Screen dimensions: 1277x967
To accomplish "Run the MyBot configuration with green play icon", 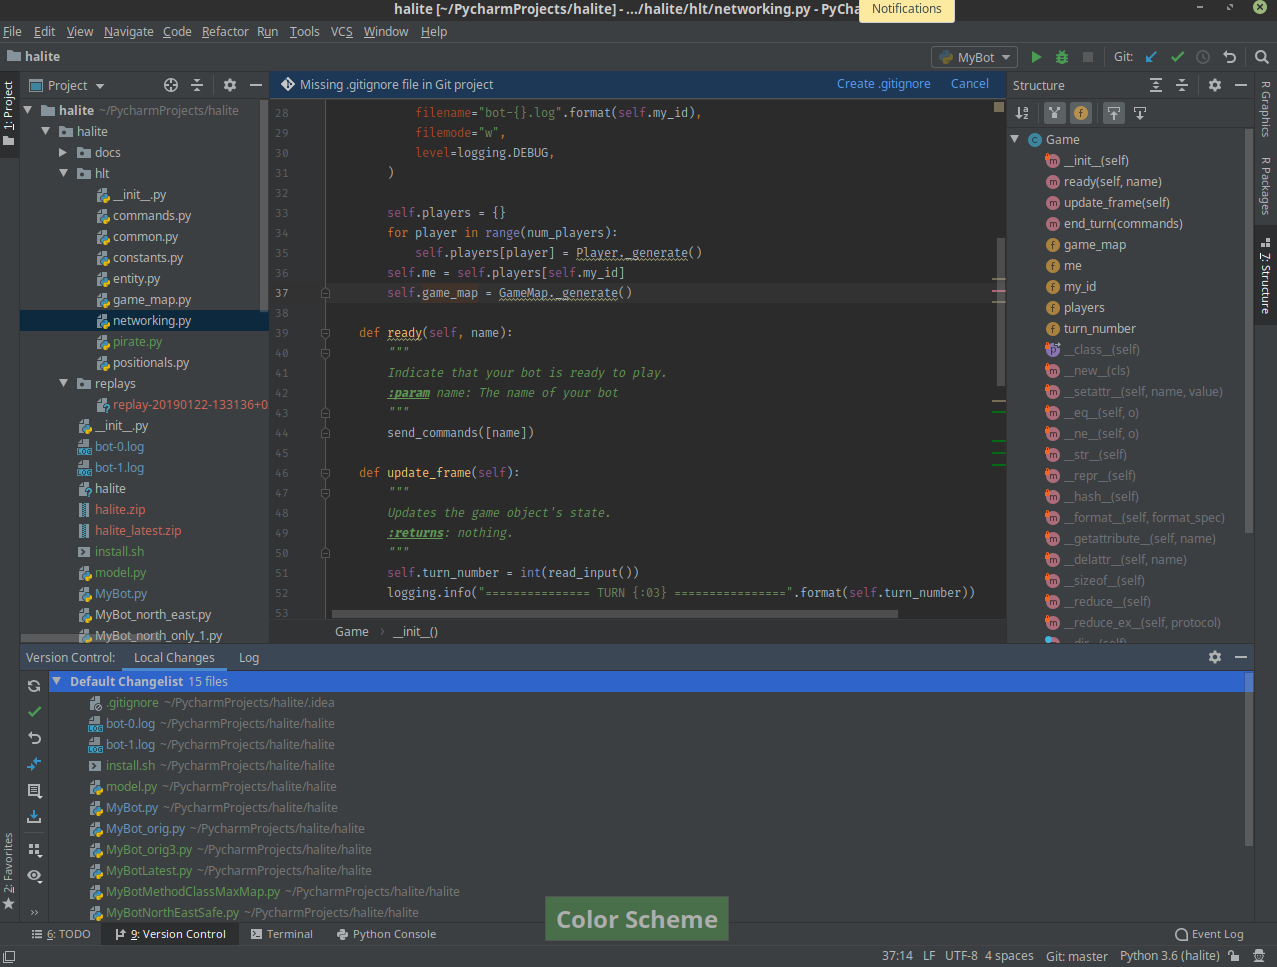I will coord(1036,57).
